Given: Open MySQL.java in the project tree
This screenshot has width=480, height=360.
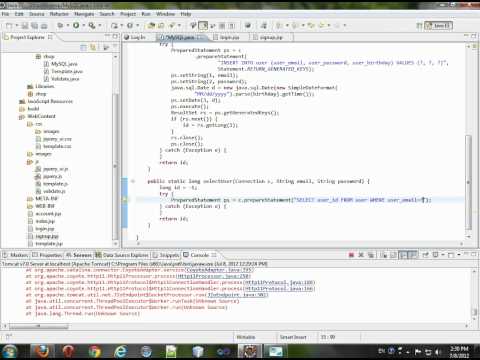Looking at the screenshot, I should coord(61,64).
